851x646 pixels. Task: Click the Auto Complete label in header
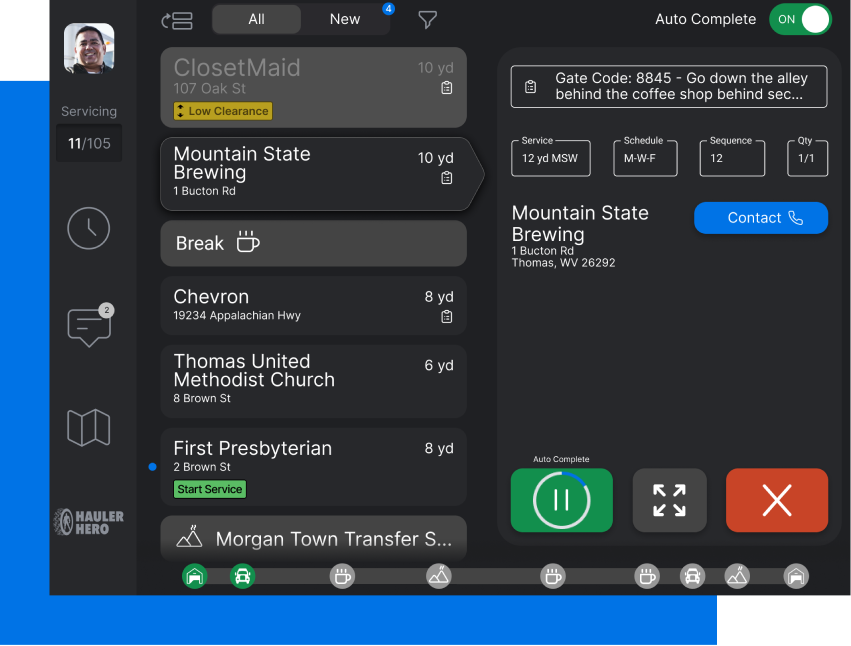(x=705, y=20)
